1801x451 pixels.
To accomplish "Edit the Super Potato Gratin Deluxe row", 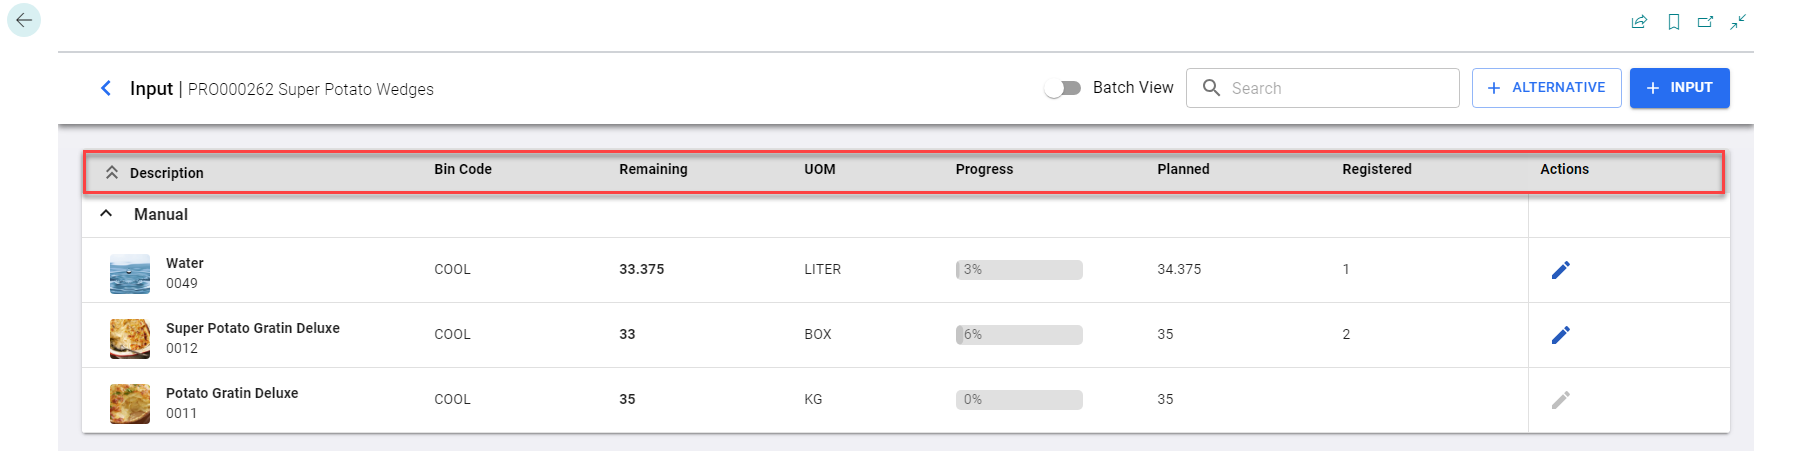I will (1560, 335).
